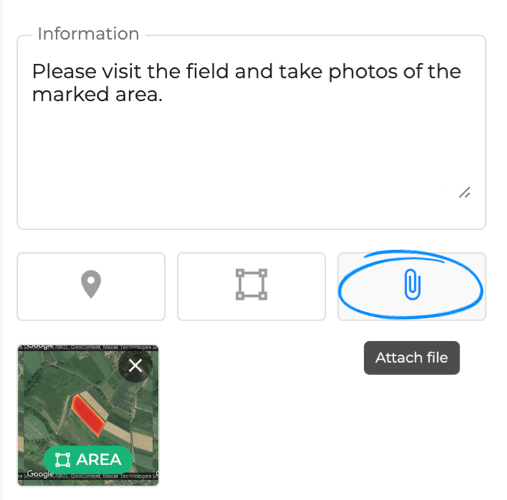507x500 pixels.
Task: Click the paperclip Attach file icon
Action: [x=412, y=284]
